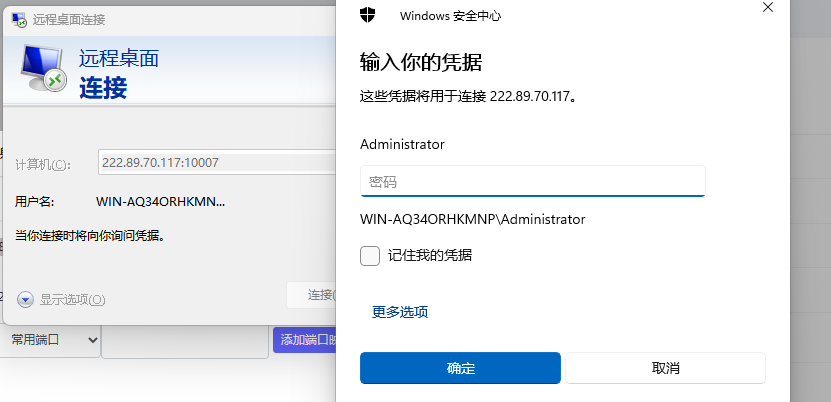The height and width of the screenshot is (402, 831).
Task: Open the 常用端口 dropdown
Action: (50, 340)
